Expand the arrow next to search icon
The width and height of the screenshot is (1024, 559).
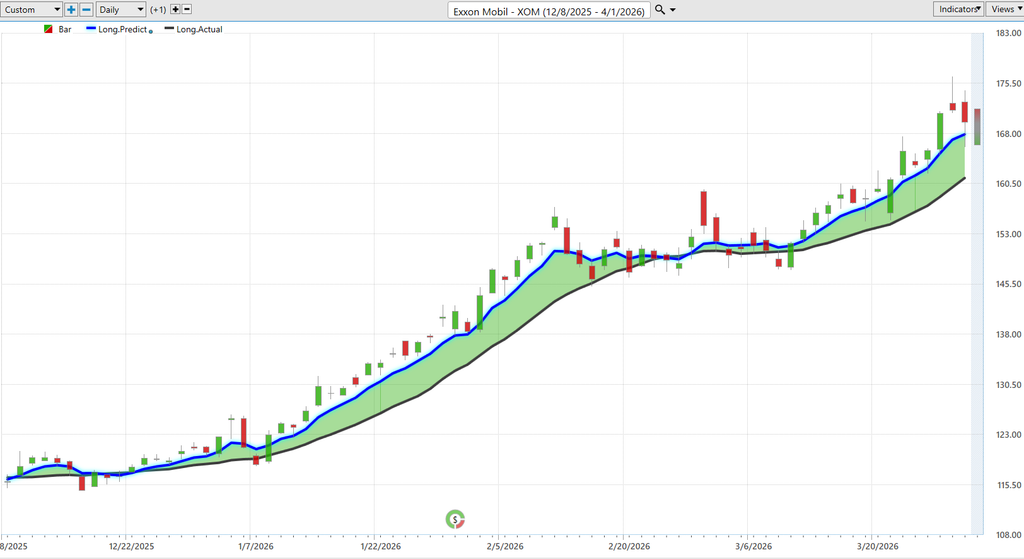point(673,10)
